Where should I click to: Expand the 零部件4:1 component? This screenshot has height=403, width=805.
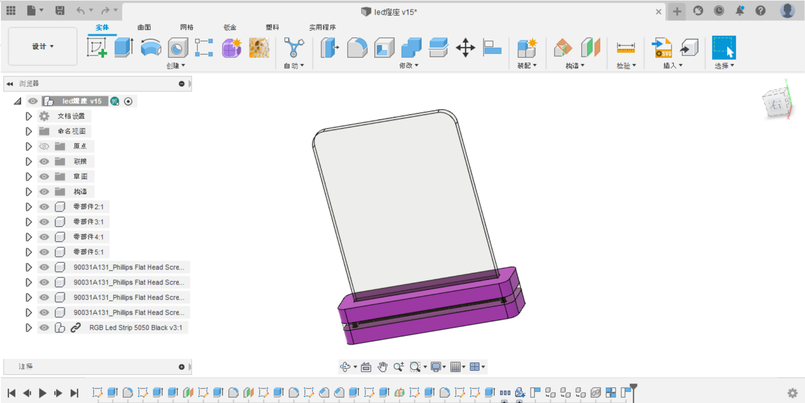pos(29,237)
